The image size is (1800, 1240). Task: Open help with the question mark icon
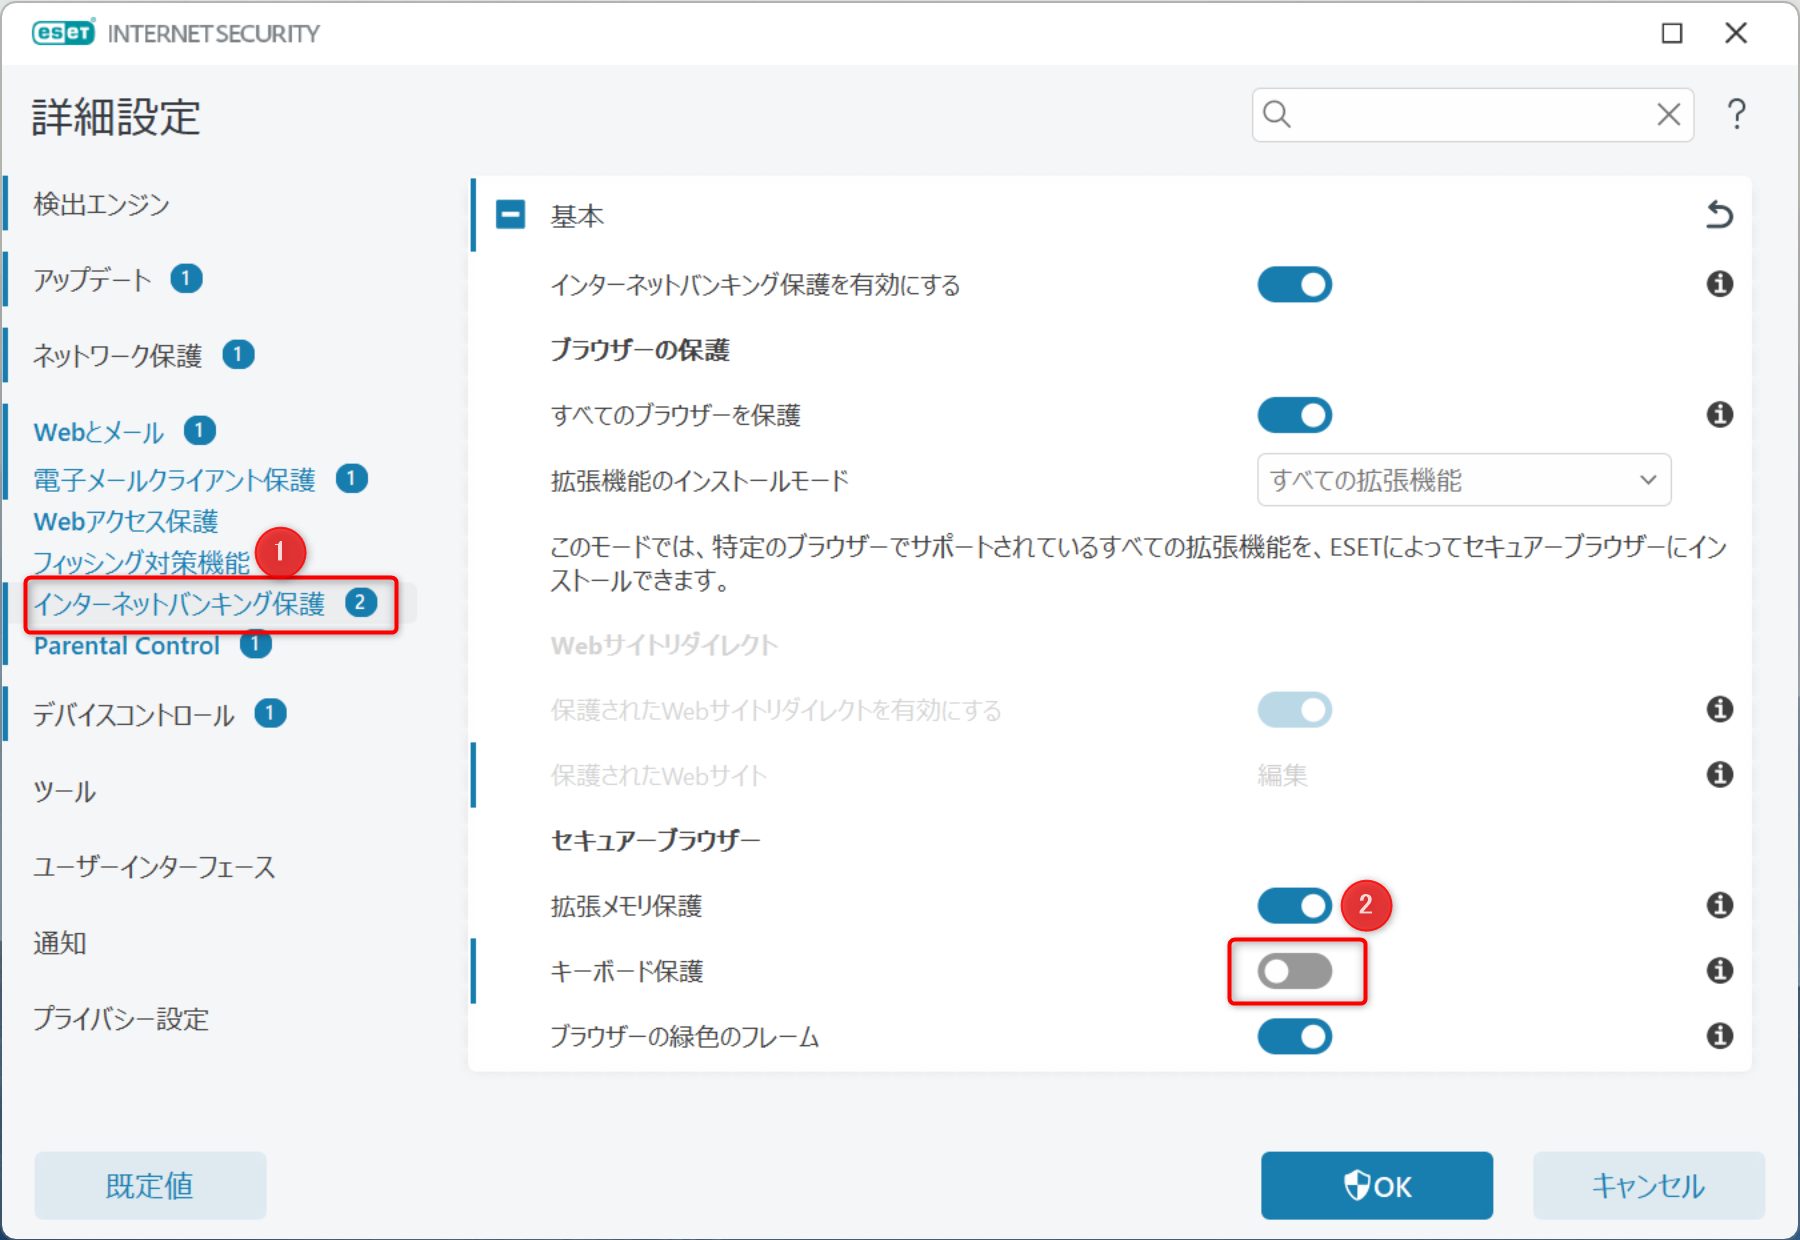[1737, 115]
